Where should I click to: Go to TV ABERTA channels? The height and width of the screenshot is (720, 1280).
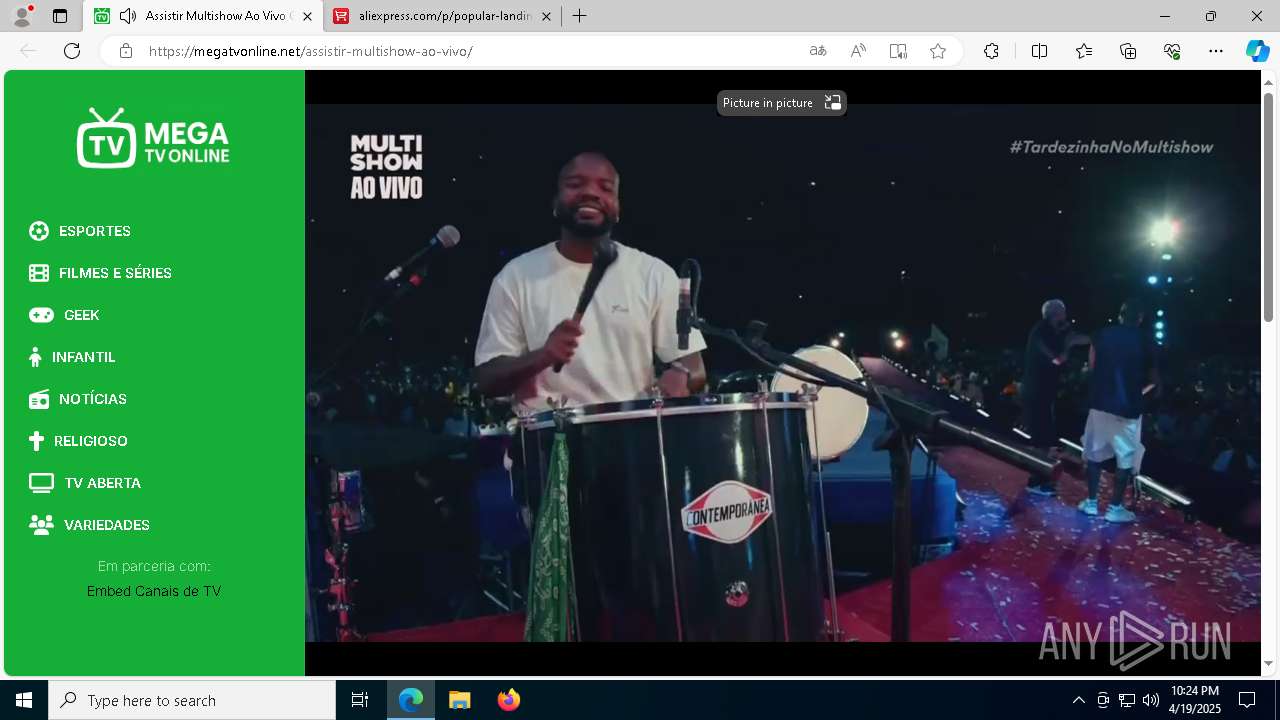pos(103,483)
